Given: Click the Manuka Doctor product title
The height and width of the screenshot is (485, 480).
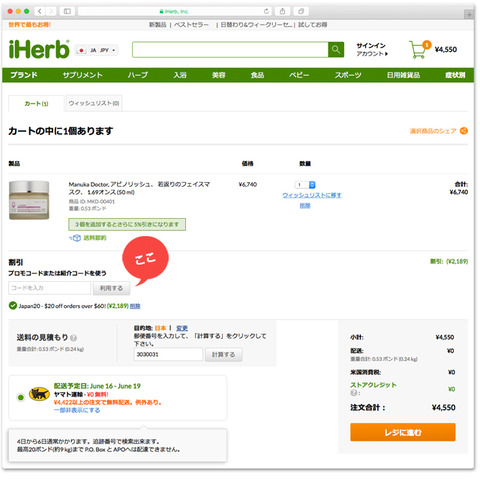Looking at the screenshot, I should pyautogui.click(x=139, y=188).
